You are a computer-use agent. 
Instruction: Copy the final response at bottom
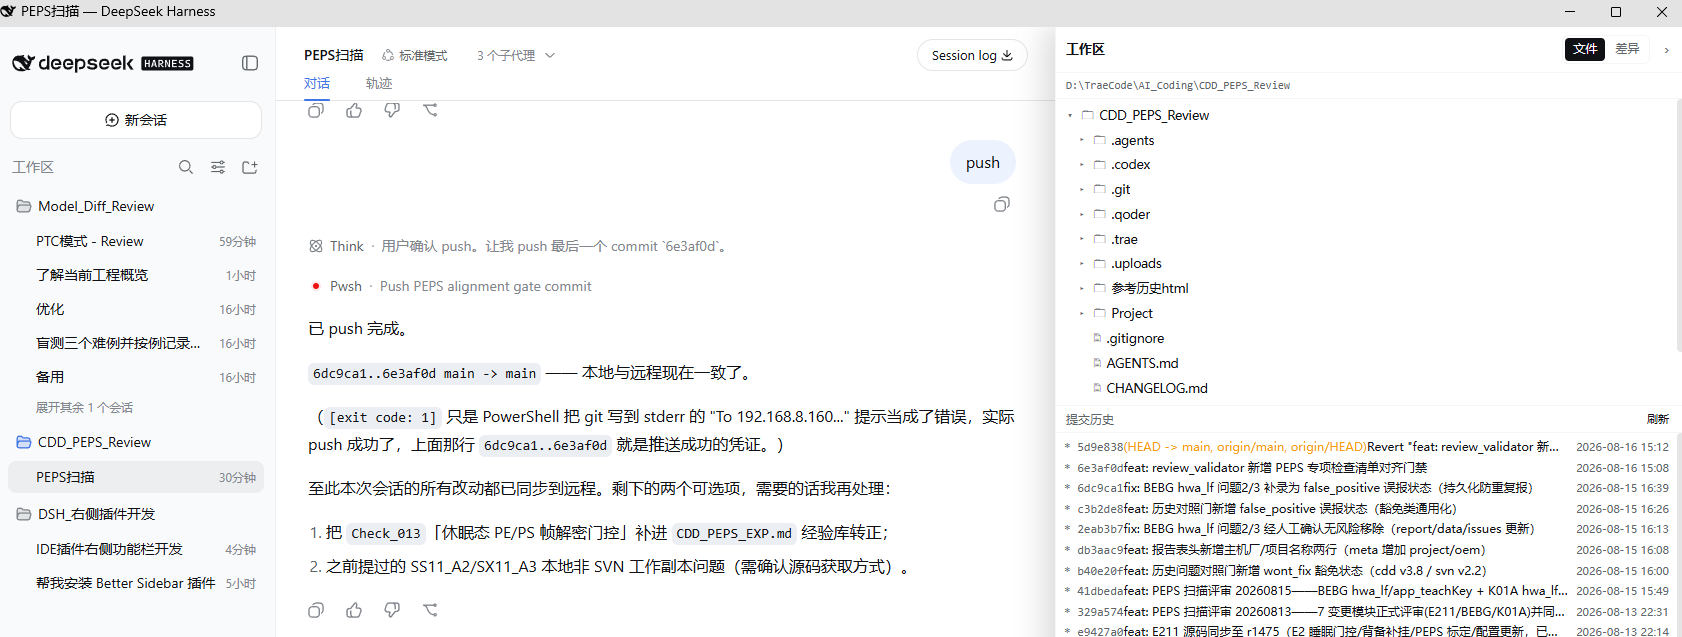click(x=316, y=610)
